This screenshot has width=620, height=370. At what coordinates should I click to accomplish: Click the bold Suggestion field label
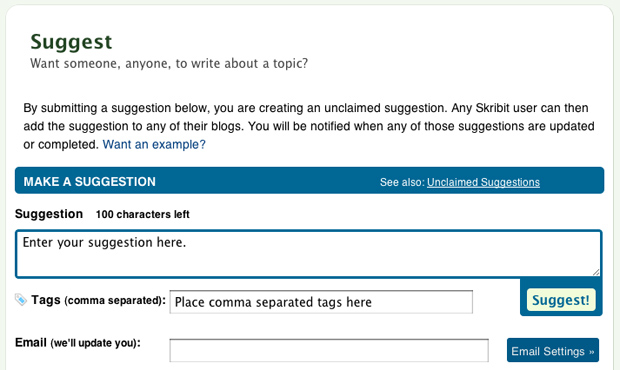[49, 214]
